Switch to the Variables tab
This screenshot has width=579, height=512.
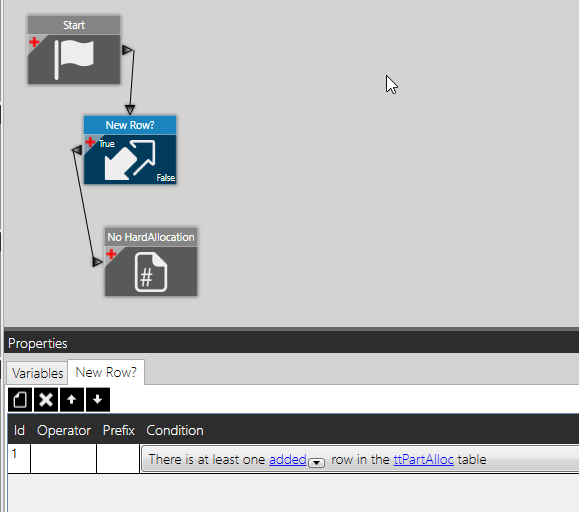(x=37, y=373)
